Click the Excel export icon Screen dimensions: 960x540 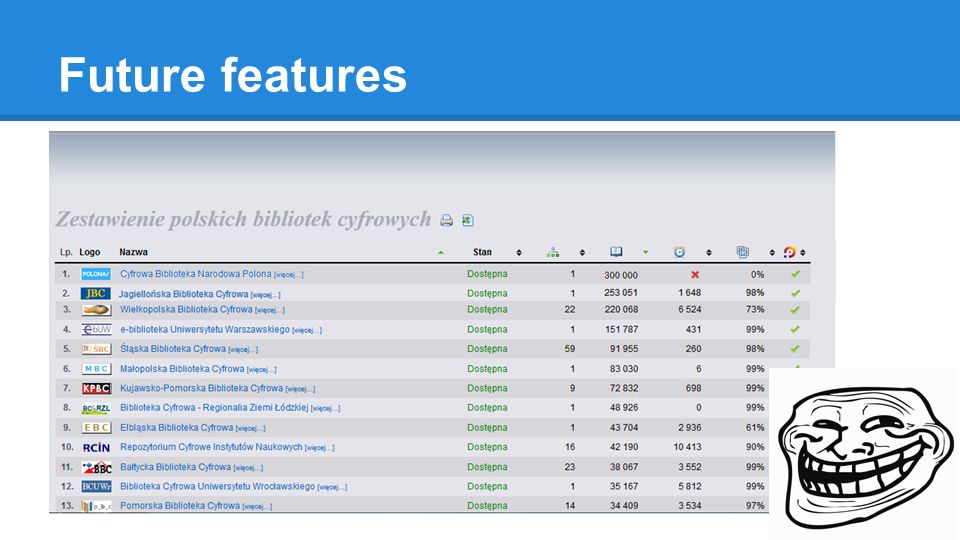(468, 220)
